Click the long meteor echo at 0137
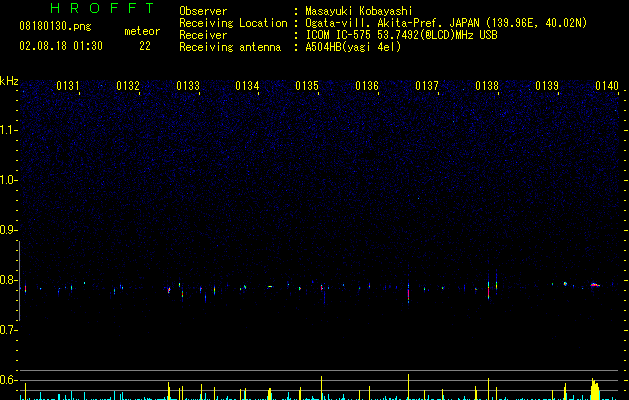Screen dimensions: 629x400 click(x=408, y=292)
